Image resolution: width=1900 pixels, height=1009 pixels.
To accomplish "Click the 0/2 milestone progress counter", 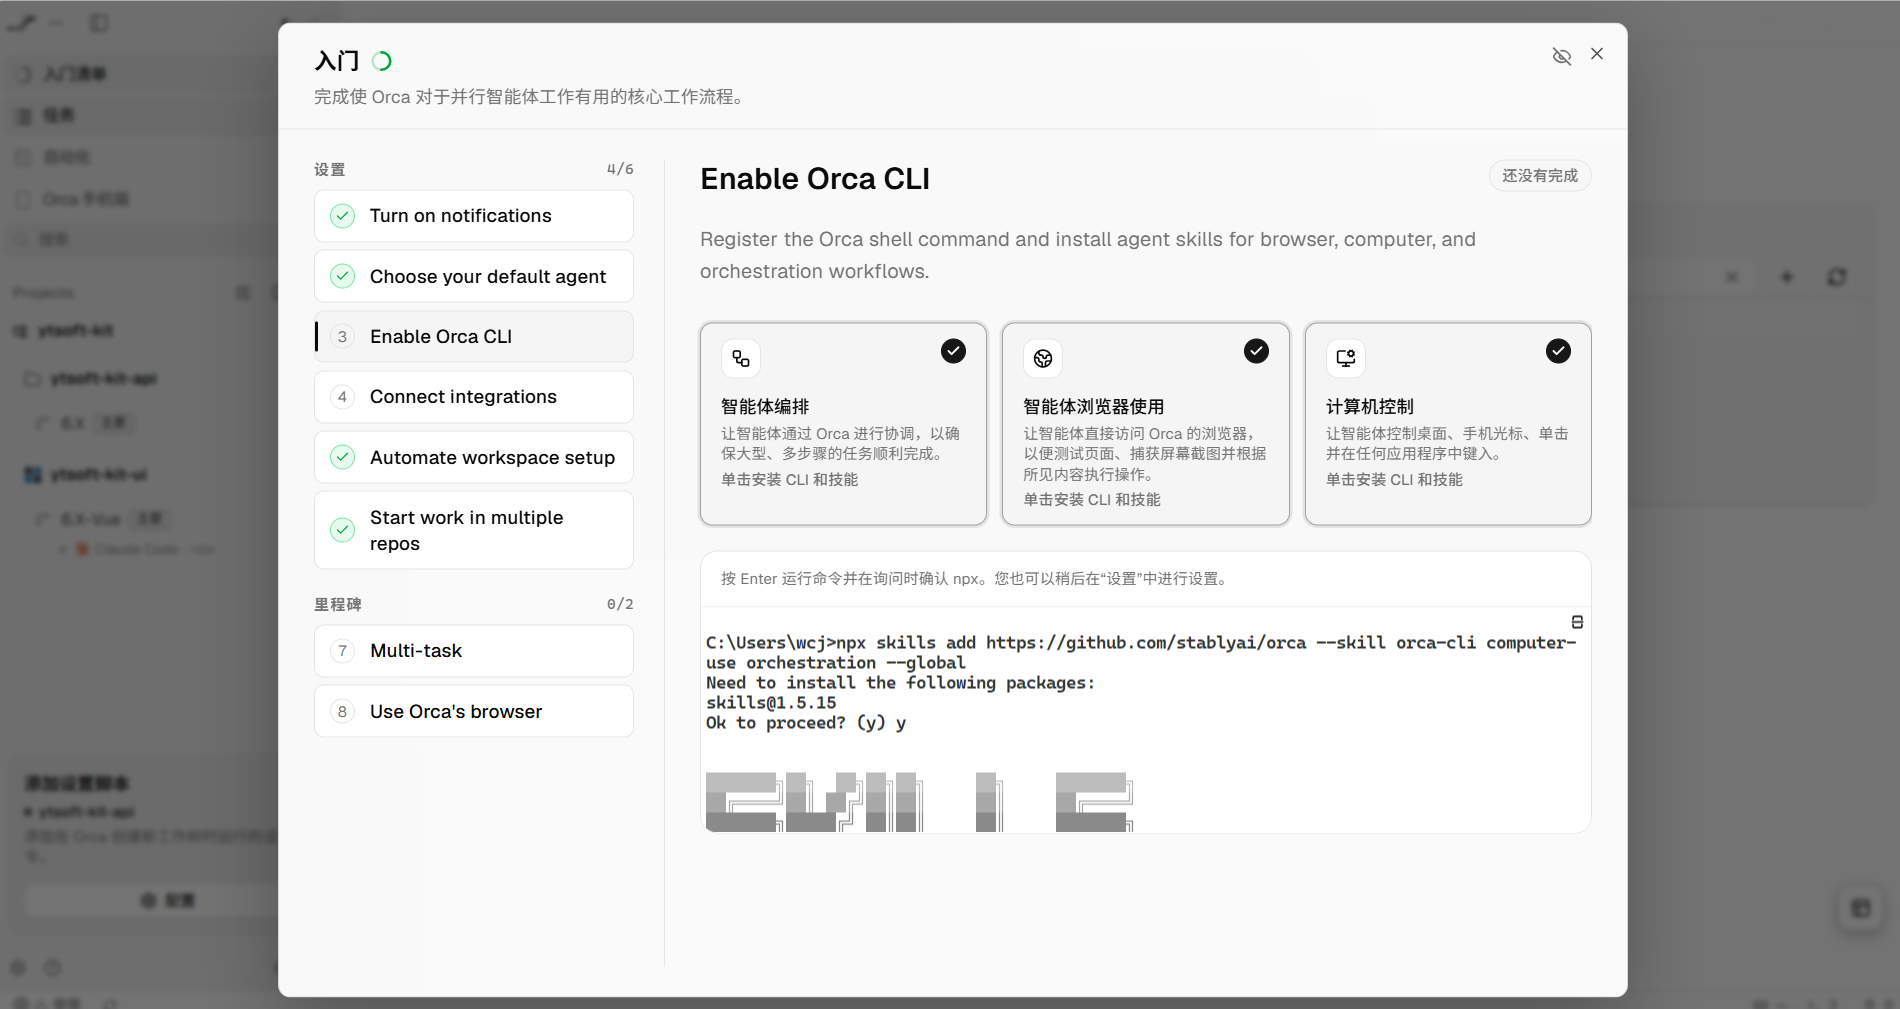I will [x=620, y=604].
